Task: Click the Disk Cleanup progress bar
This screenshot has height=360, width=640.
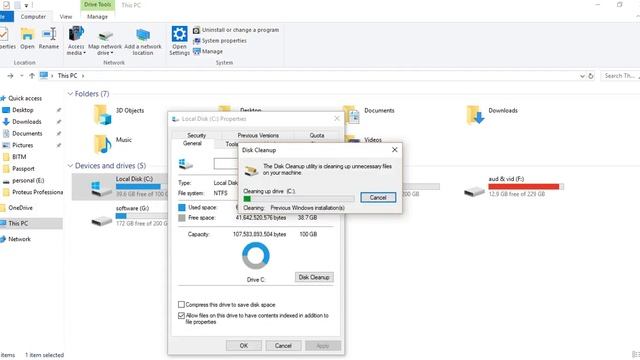Action: point(299,199)
